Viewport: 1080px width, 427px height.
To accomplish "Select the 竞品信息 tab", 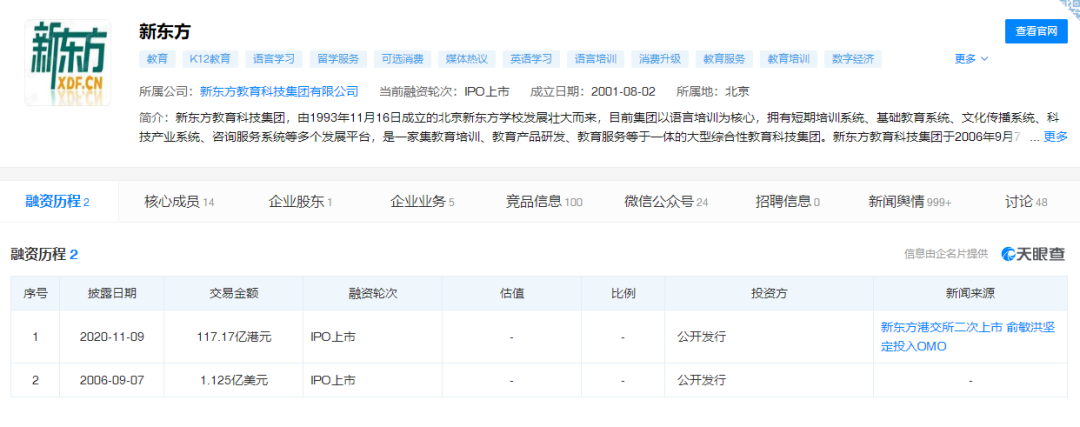I will (543, 202).
